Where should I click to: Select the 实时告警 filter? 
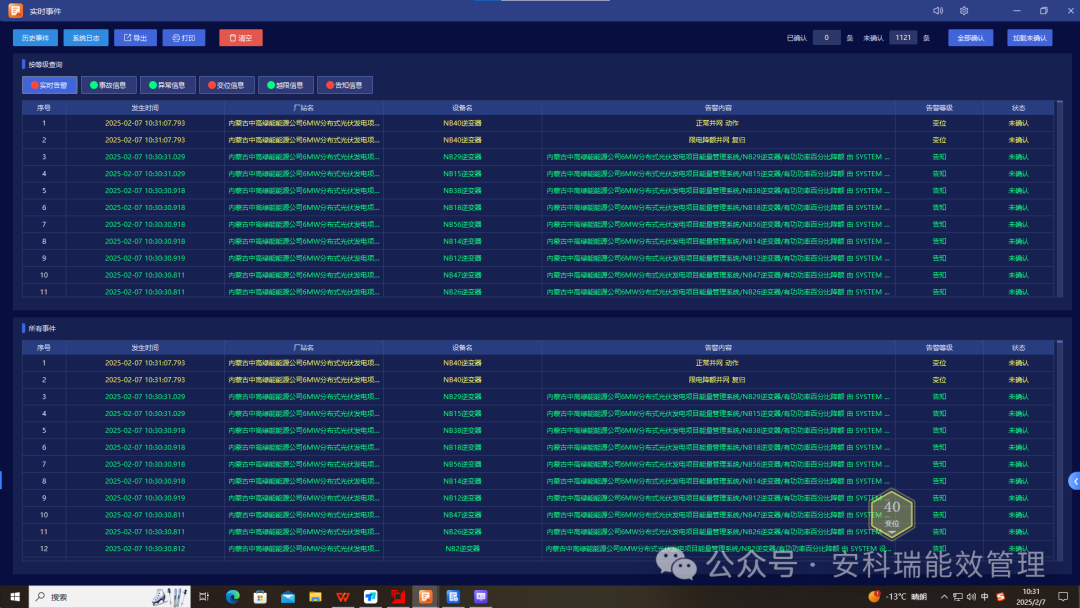[x=49, y=86]
